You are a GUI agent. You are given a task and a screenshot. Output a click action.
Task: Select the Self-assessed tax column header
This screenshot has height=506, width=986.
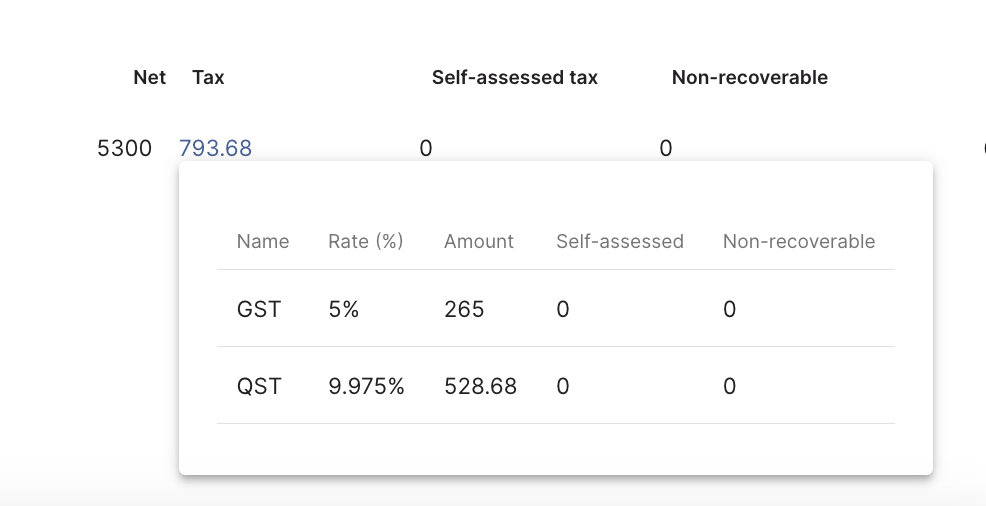click(x=514, y=77)
